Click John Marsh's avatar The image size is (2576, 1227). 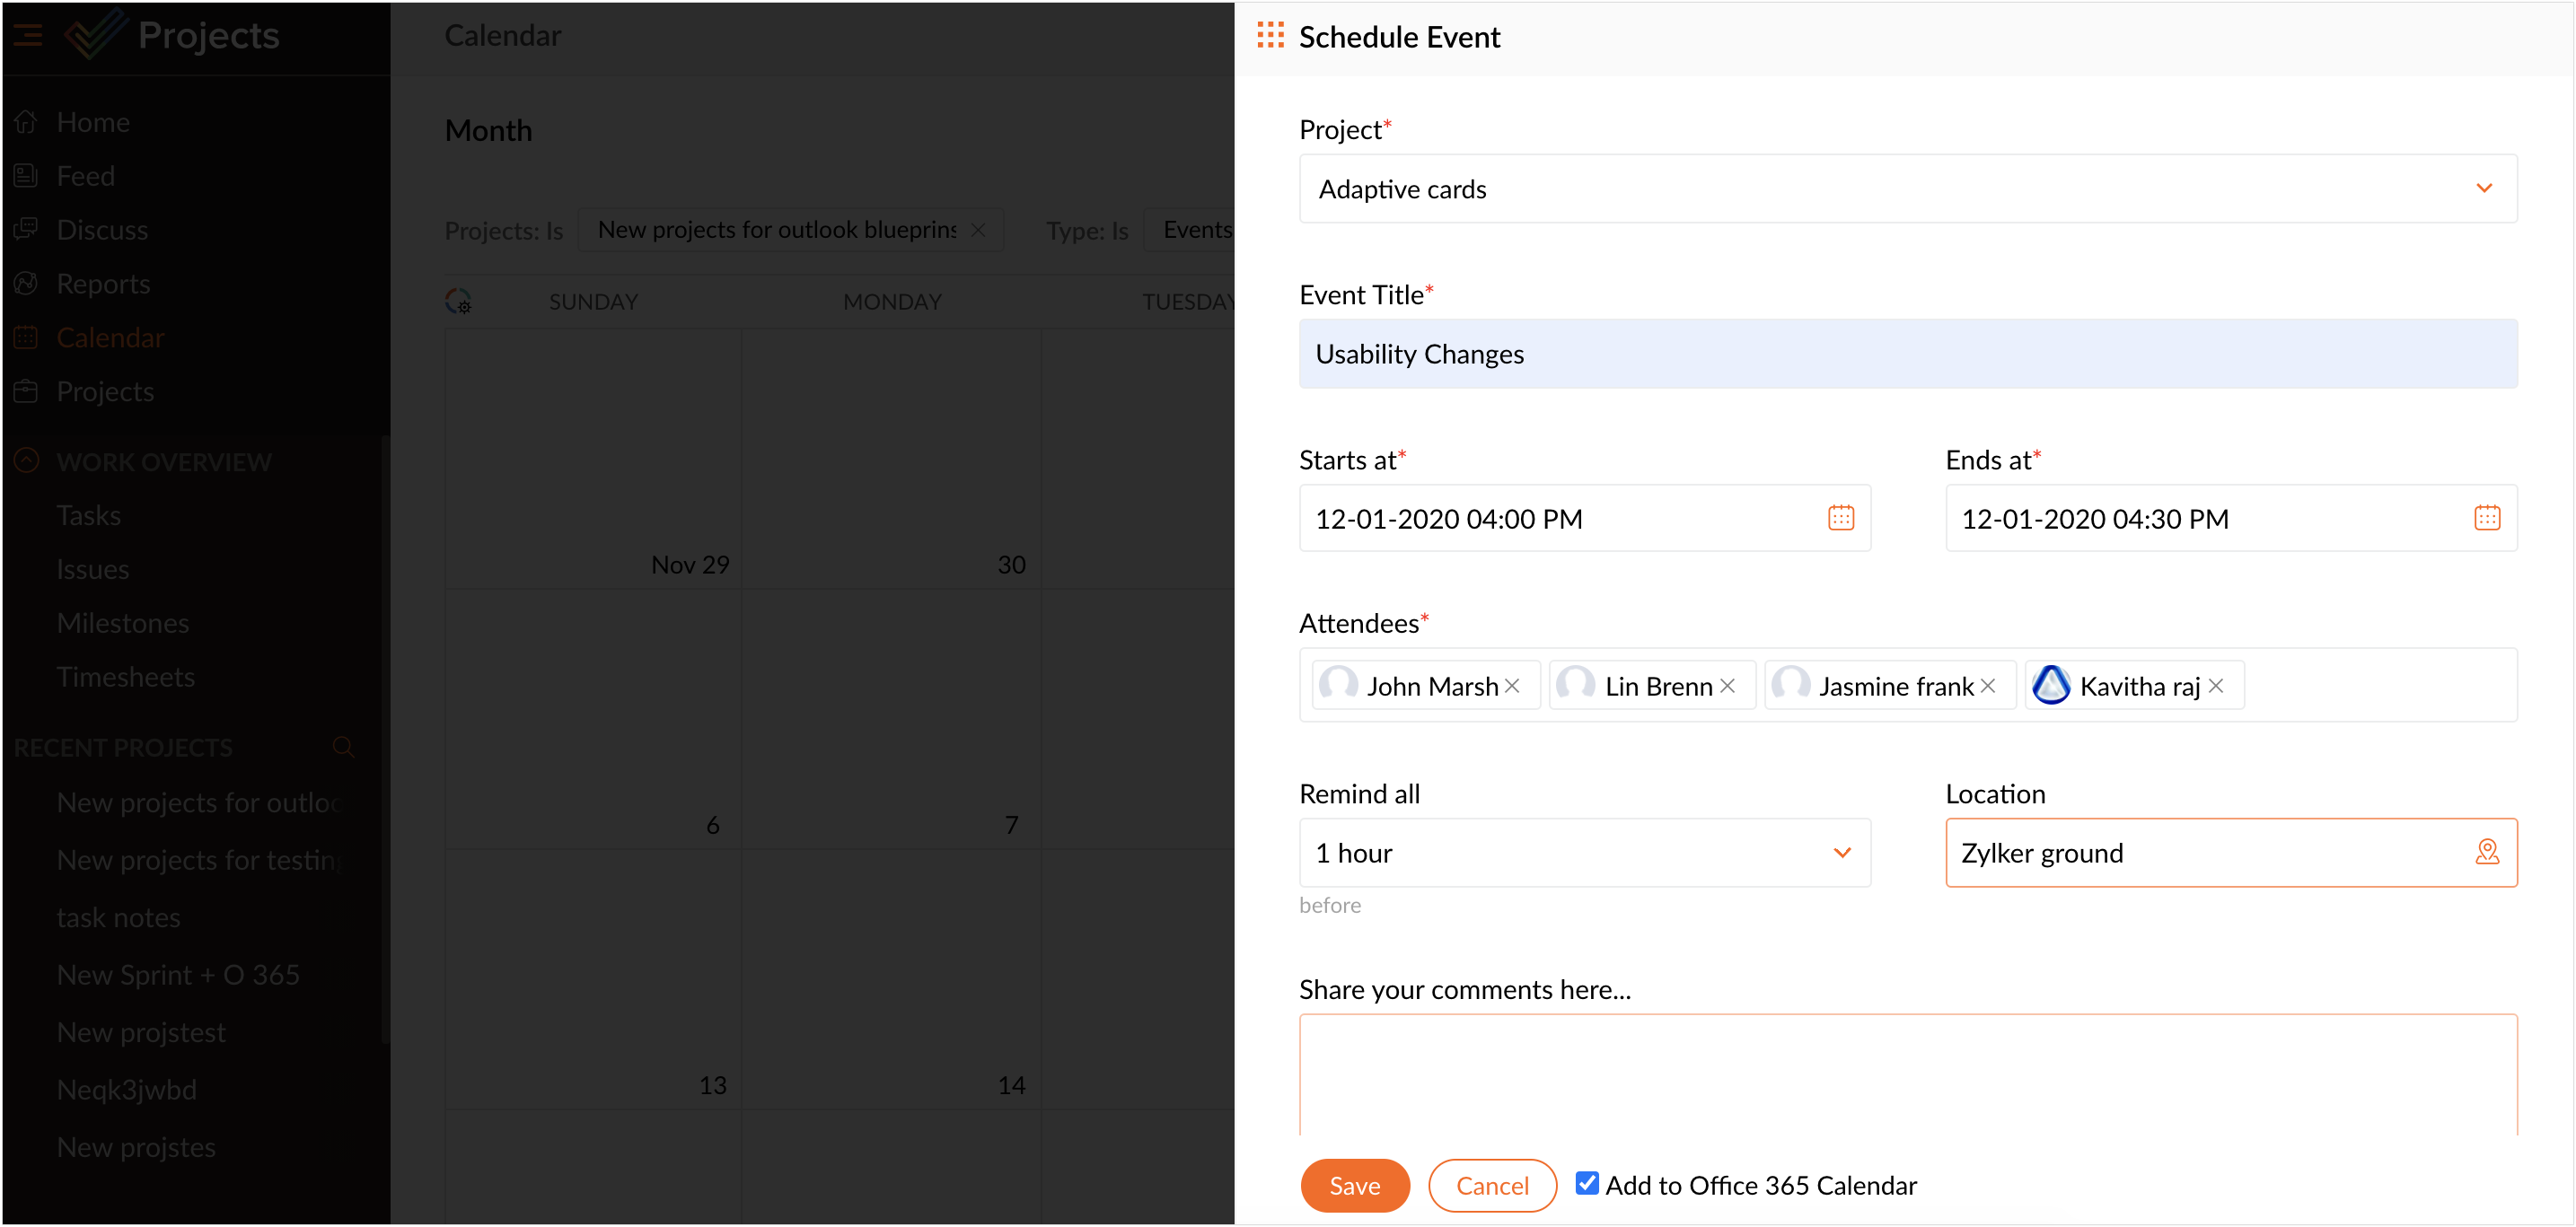point(1338,685)
